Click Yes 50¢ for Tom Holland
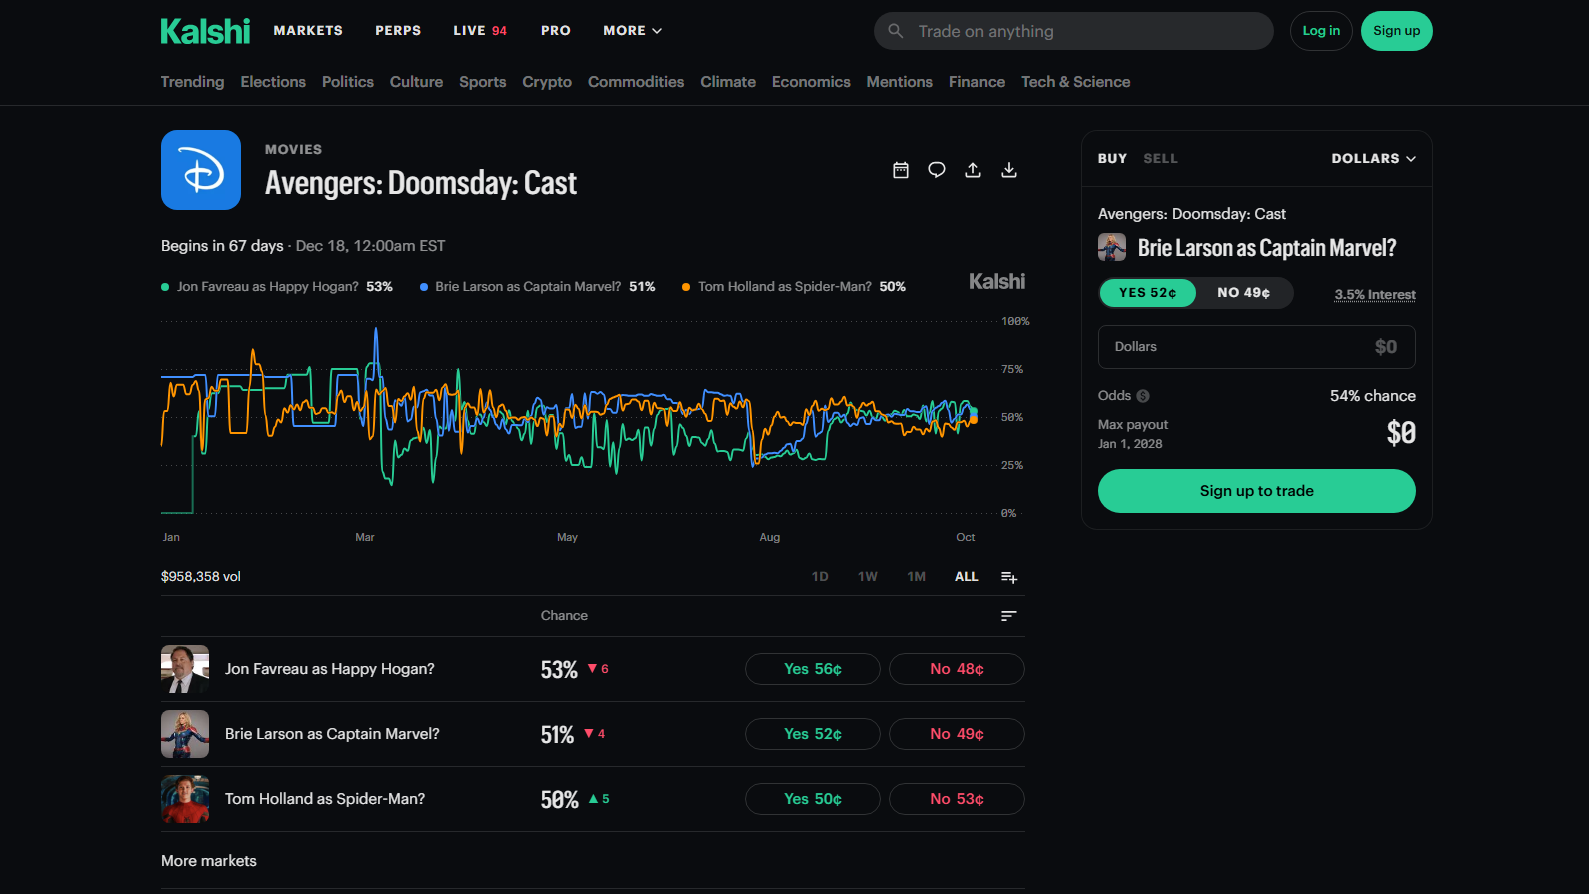1589x894 pixels. coord(813,799)
